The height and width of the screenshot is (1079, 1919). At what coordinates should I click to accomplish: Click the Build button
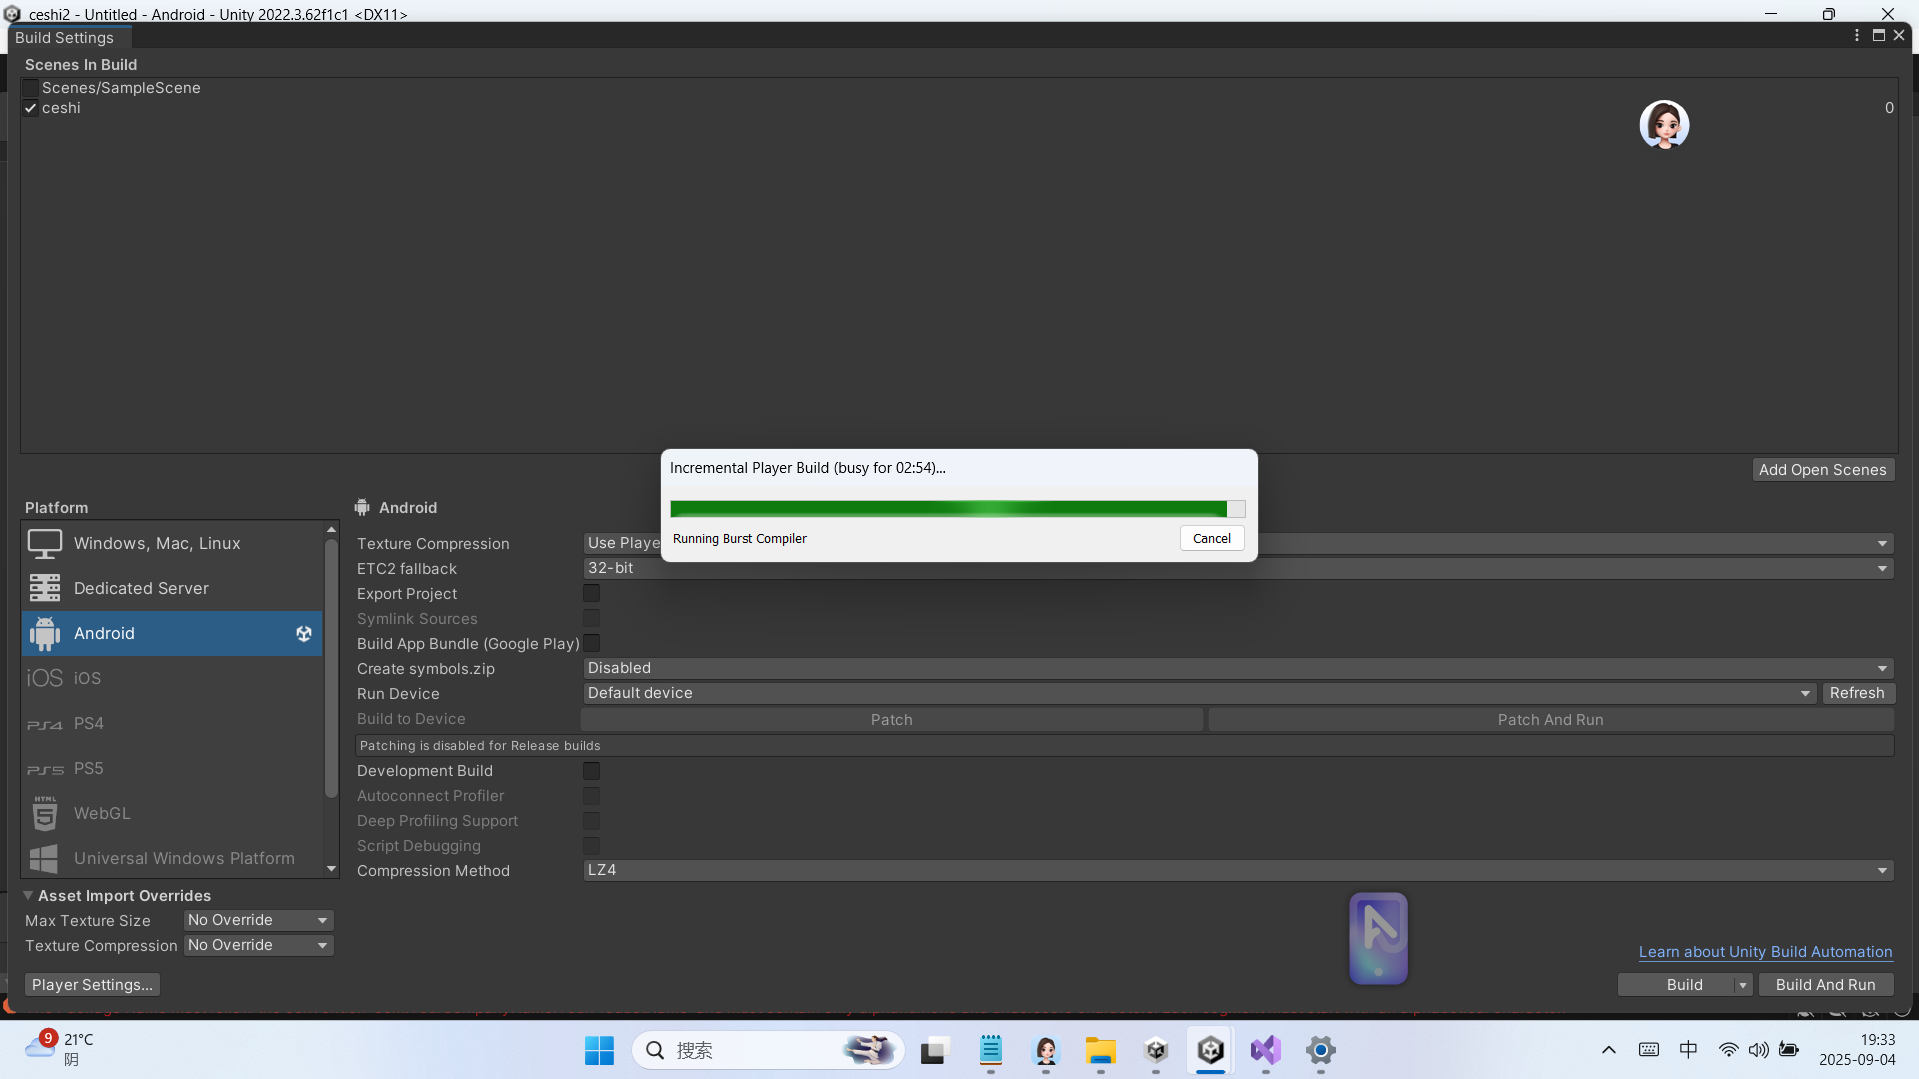(1684, 986)
